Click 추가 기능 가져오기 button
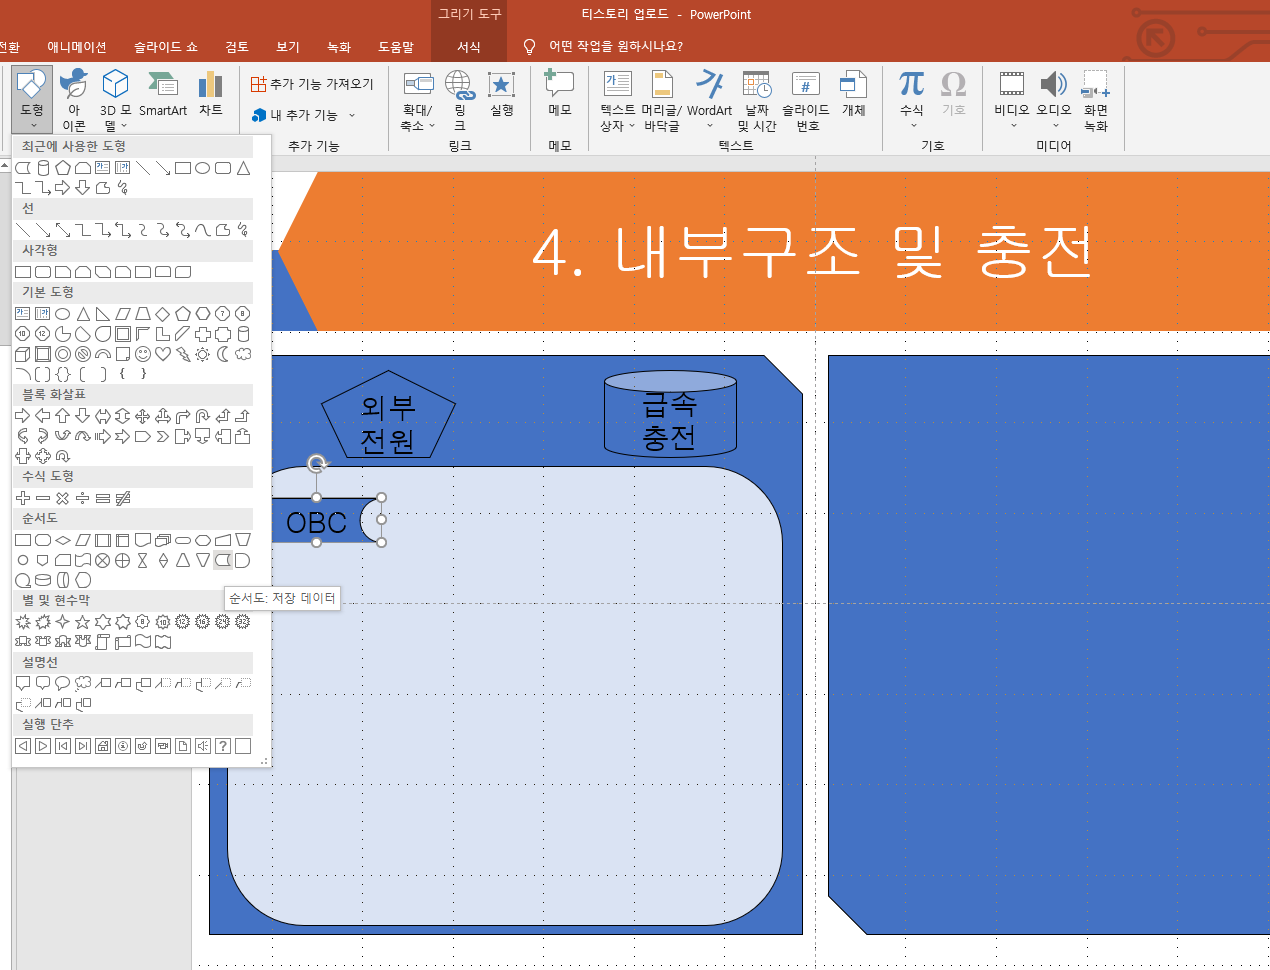The width and height of the screenshot is (1270, 970). pyautogui.click(x=312, y=84)
